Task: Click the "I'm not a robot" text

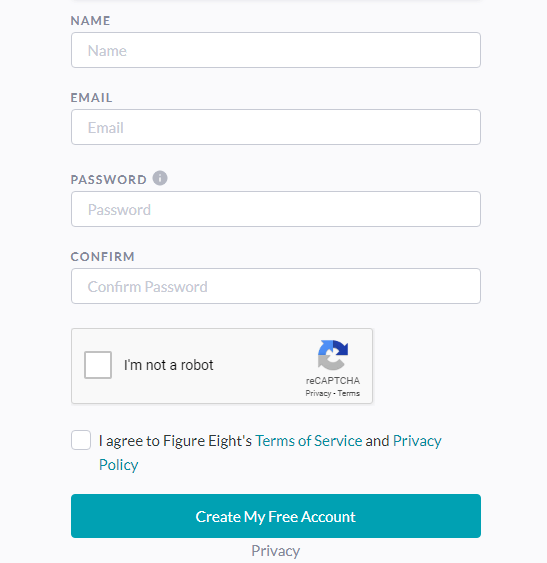Action: (169, 365)
